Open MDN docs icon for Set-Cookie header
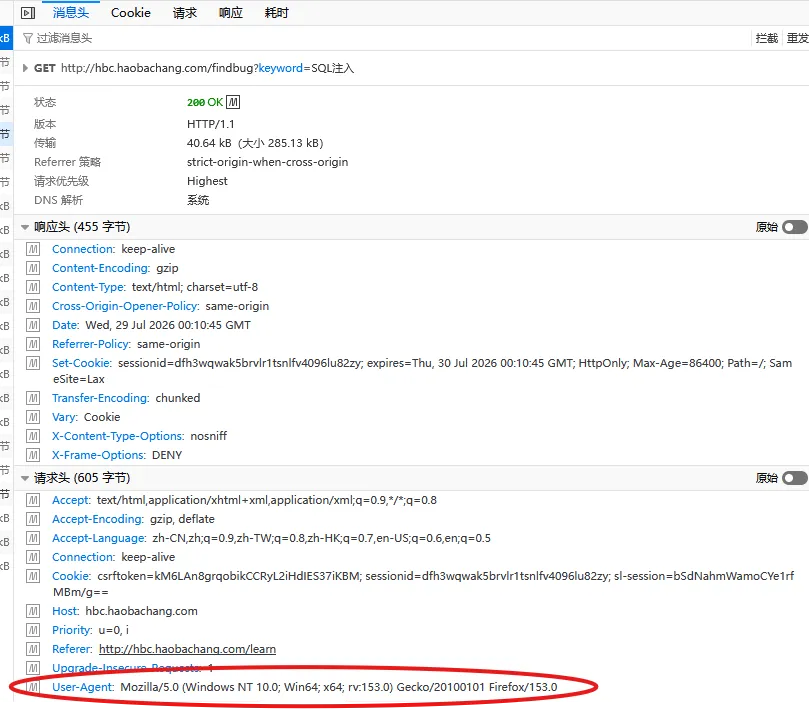This screenshot has height=709, width=809. [33, 363]
